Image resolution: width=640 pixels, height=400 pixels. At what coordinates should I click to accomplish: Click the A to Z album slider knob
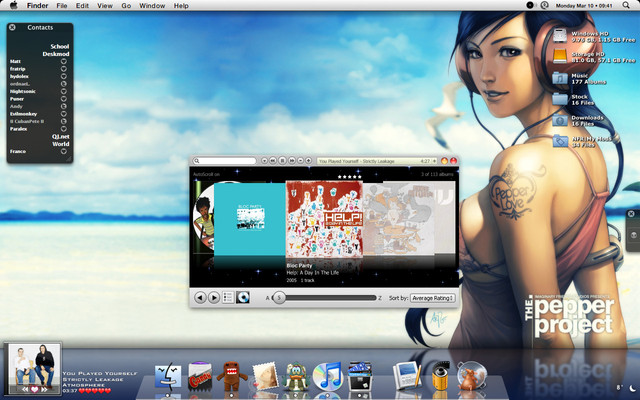click(279, 298)
